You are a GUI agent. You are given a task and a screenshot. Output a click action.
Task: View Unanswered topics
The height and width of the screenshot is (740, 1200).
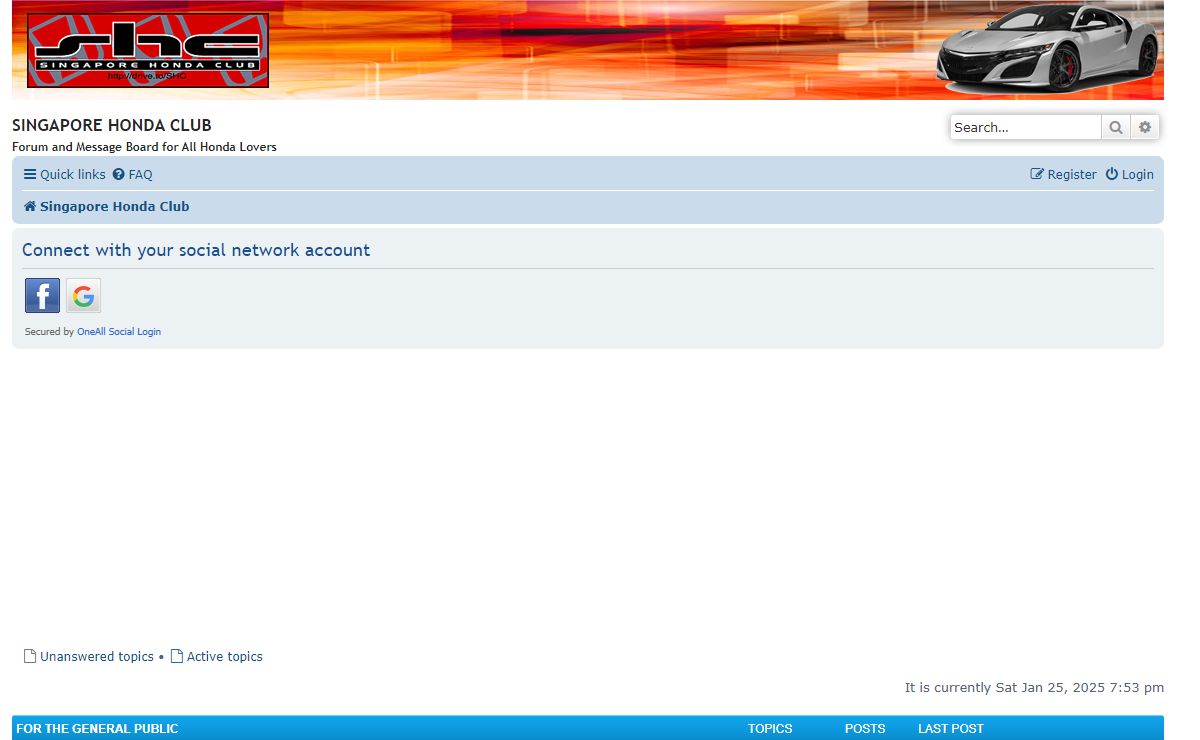click(89, 657)
